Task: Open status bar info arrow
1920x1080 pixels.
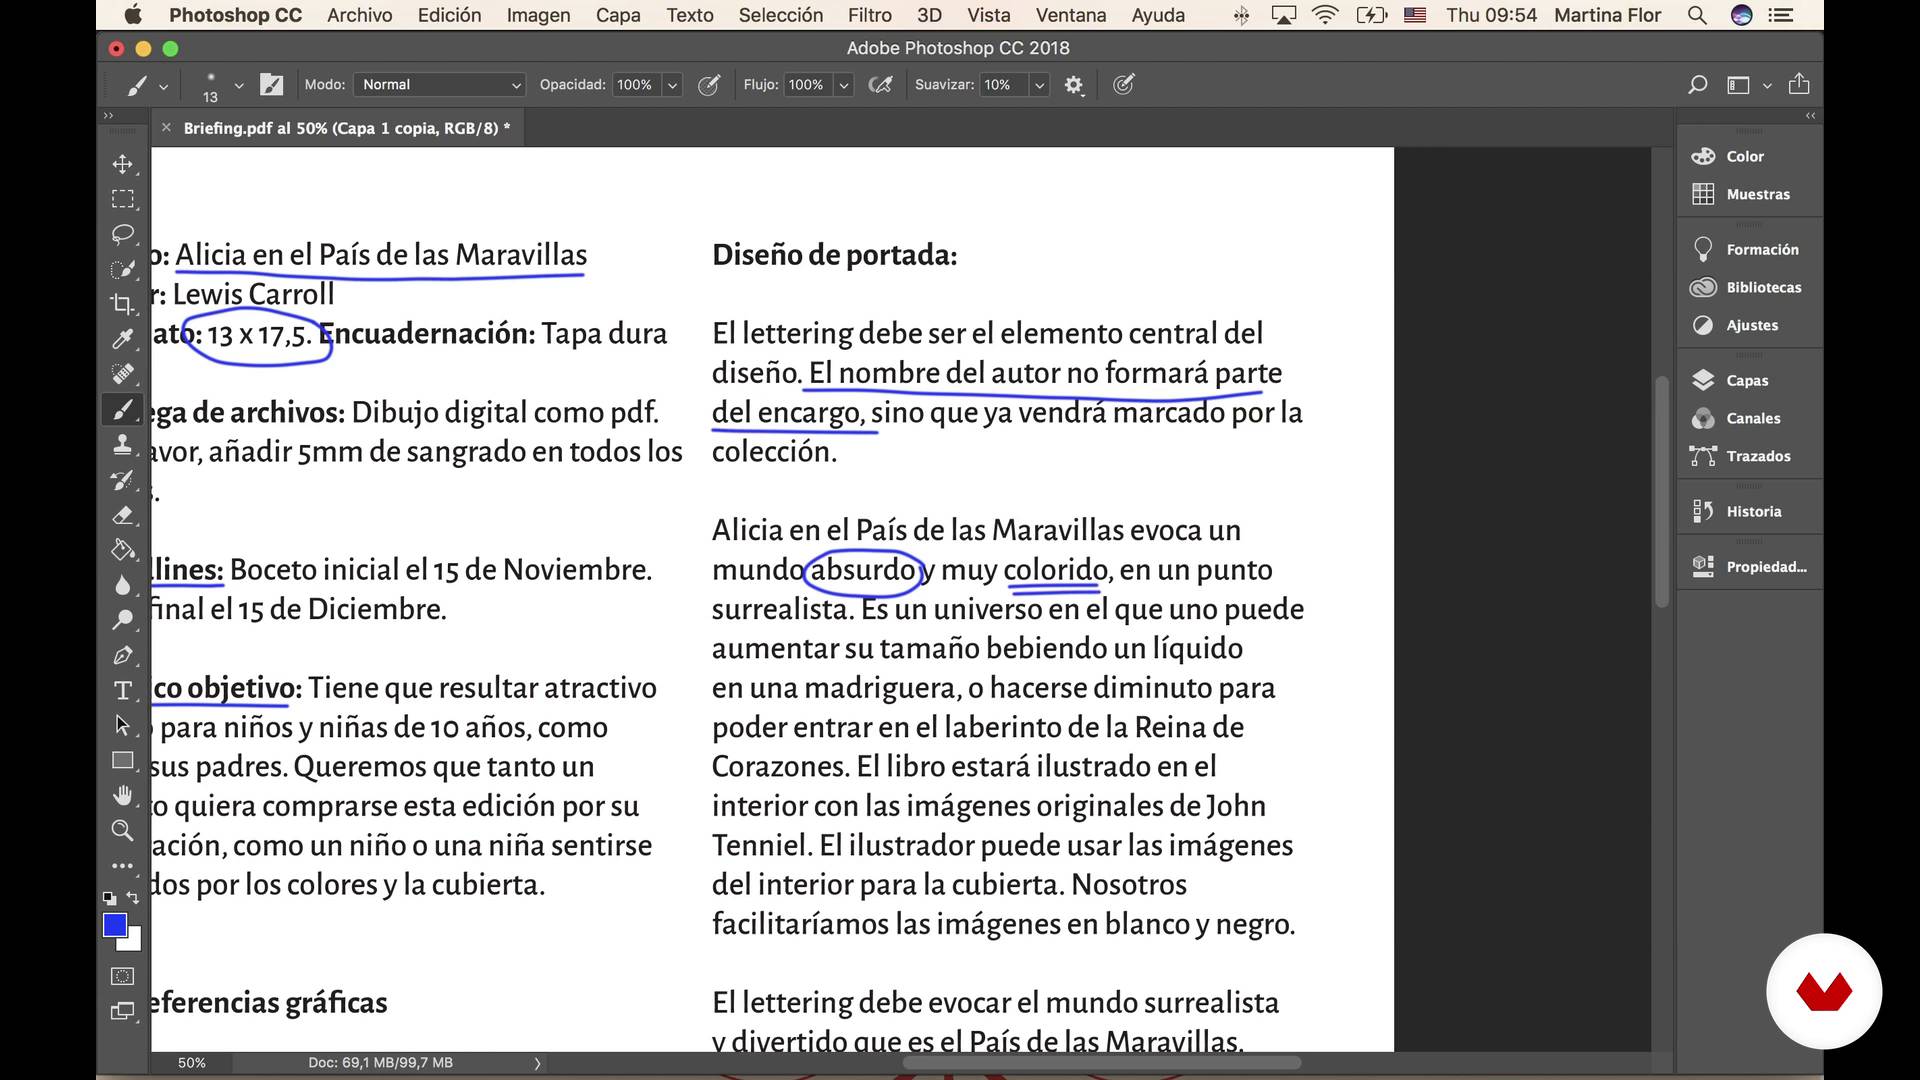Action: pyautogui.click(x=537, y=1063)
